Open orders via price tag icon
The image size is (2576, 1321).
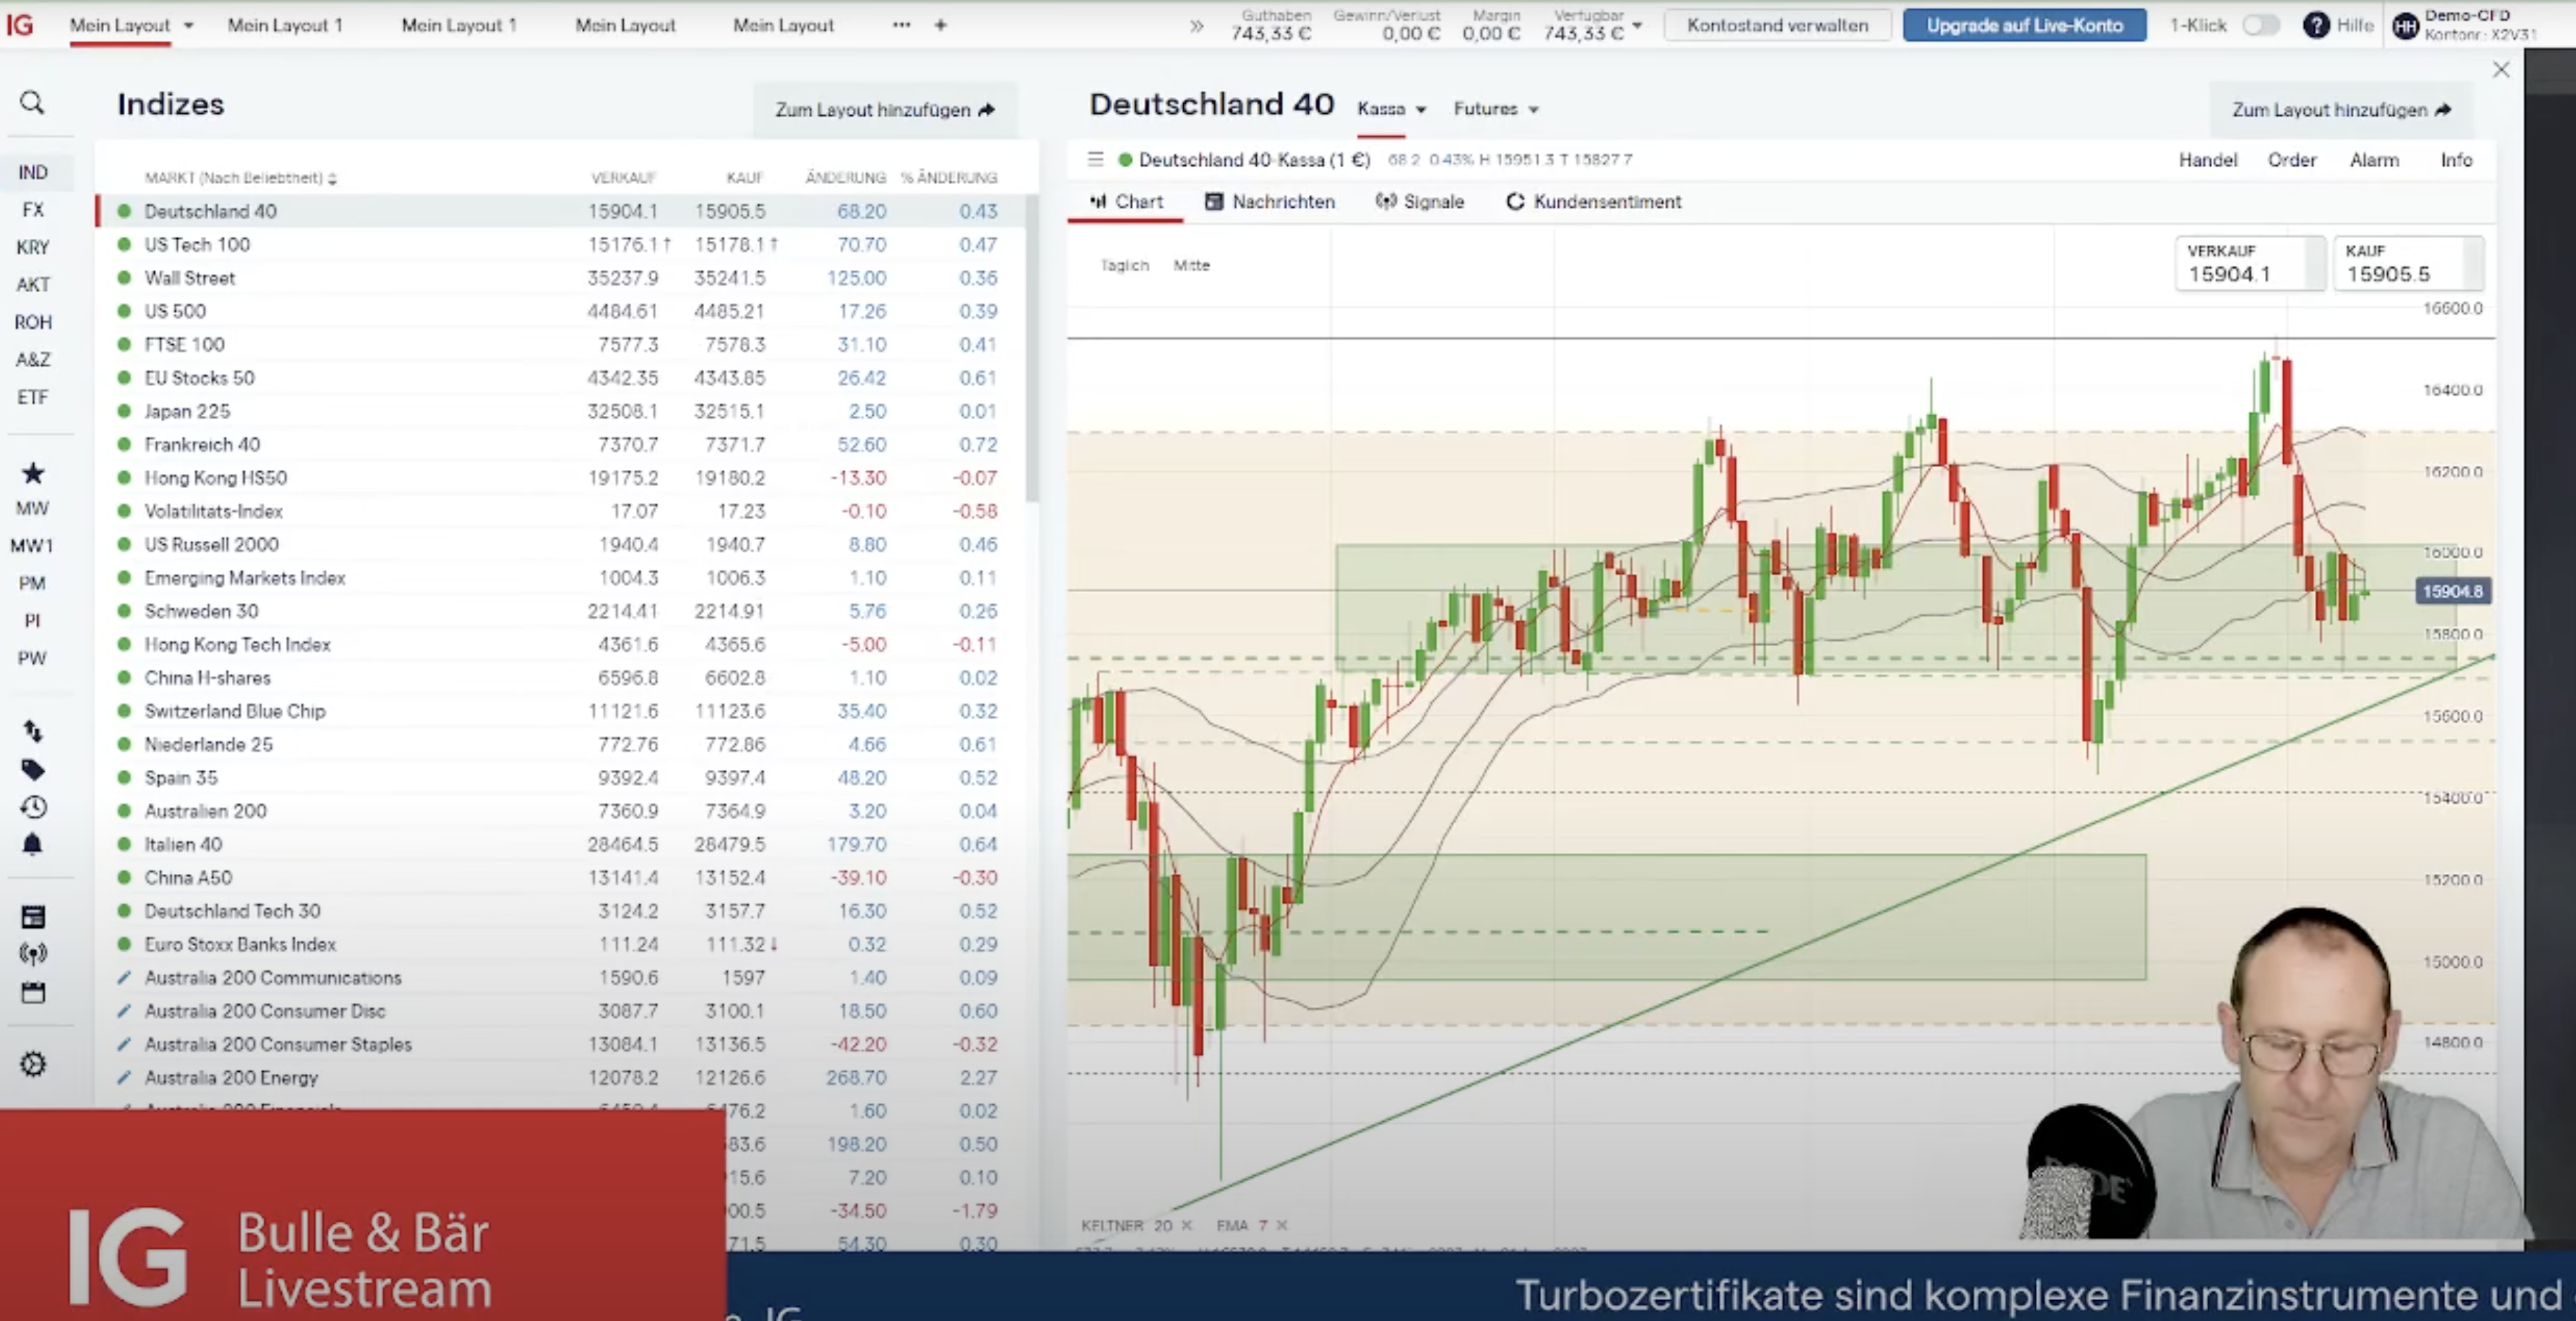coord(32,769)
